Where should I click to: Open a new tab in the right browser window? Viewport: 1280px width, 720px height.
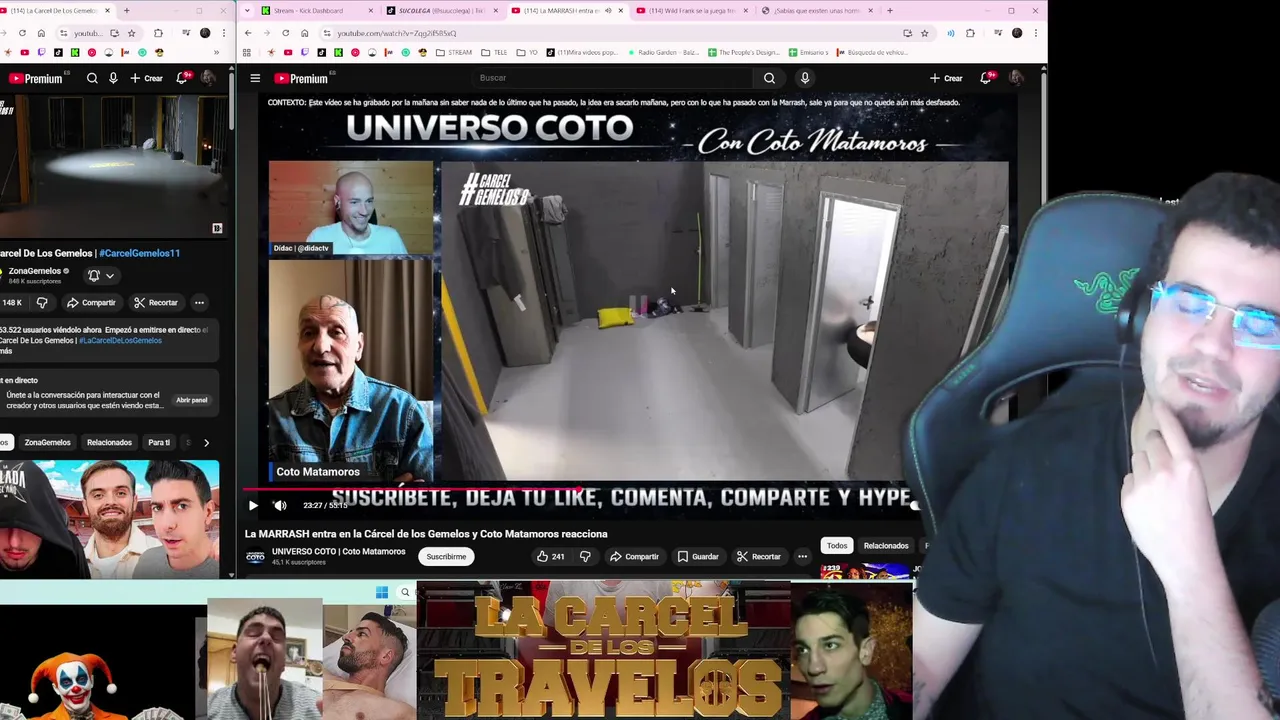tap(889, 11)
